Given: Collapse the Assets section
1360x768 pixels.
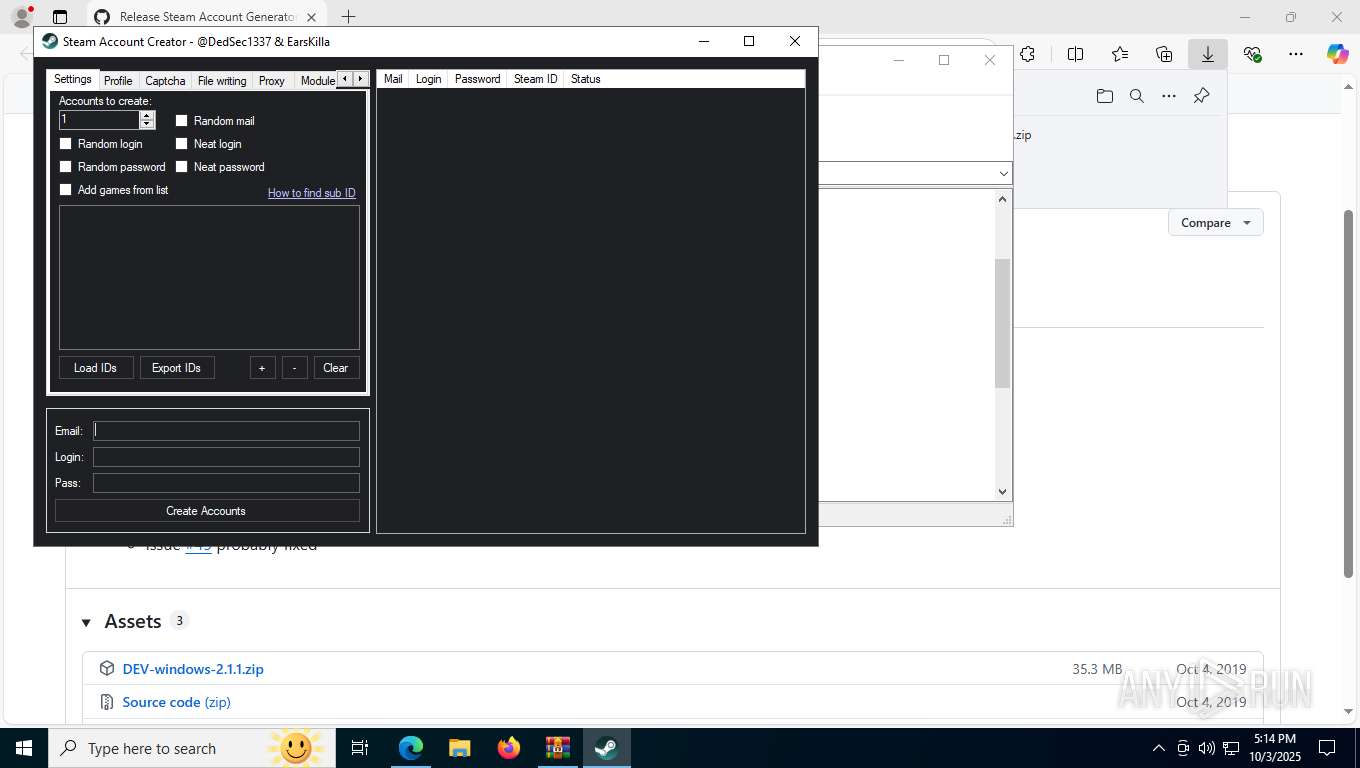Looking at the screenshot, I should point(86,622).
